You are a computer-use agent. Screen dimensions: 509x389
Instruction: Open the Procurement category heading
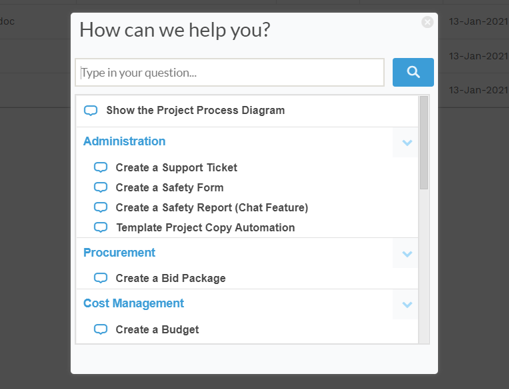pyautogui.click(x=119, y=253)
